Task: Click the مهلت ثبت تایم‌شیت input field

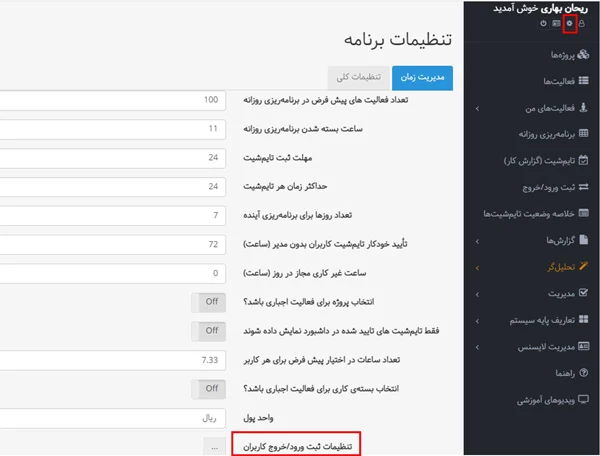Action: click(x=110, y=158)
